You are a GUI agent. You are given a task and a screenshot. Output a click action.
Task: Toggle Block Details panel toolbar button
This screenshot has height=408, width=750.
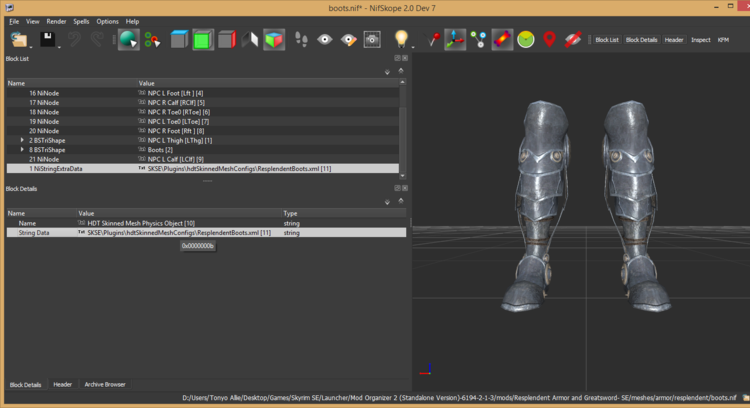[x=641, y=40]
